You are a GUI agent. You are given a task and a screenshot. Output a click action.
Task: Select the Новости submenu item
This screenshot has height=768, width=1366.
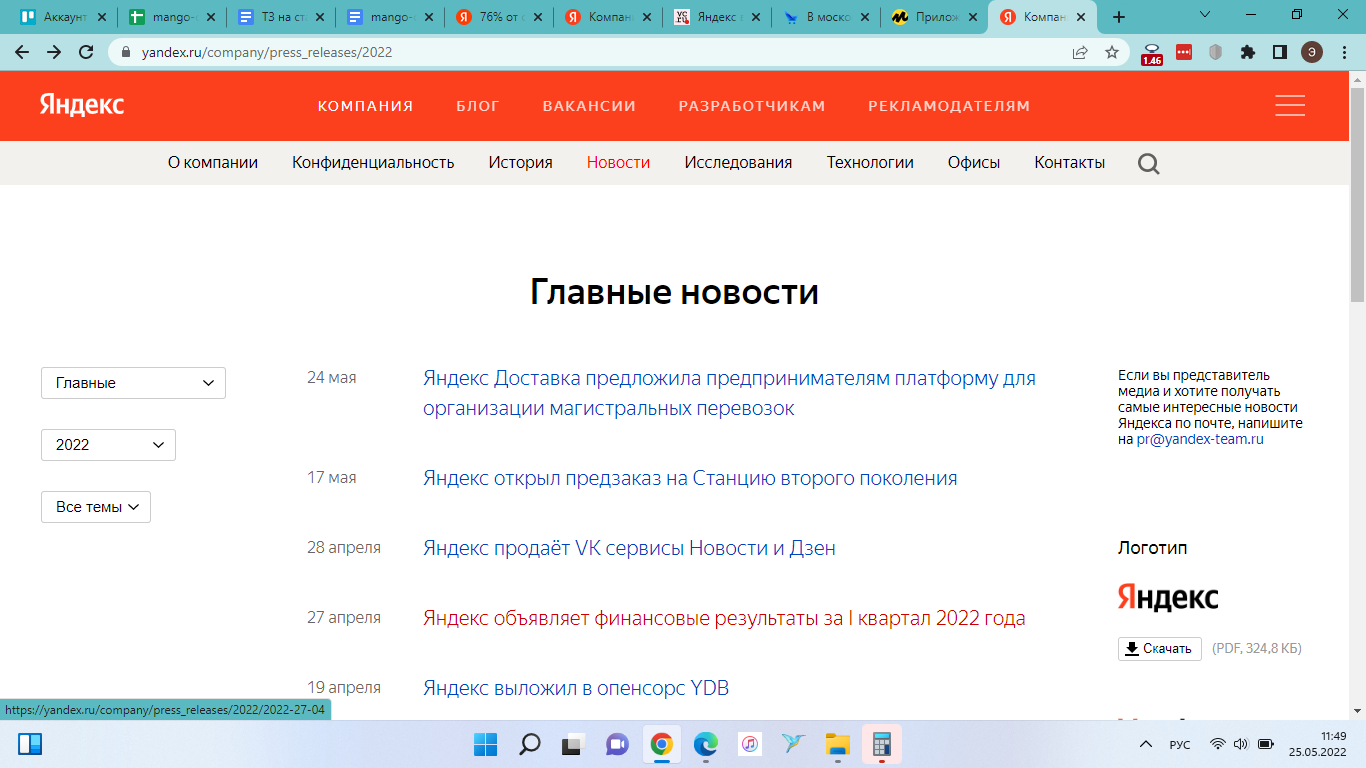point(618,162)
